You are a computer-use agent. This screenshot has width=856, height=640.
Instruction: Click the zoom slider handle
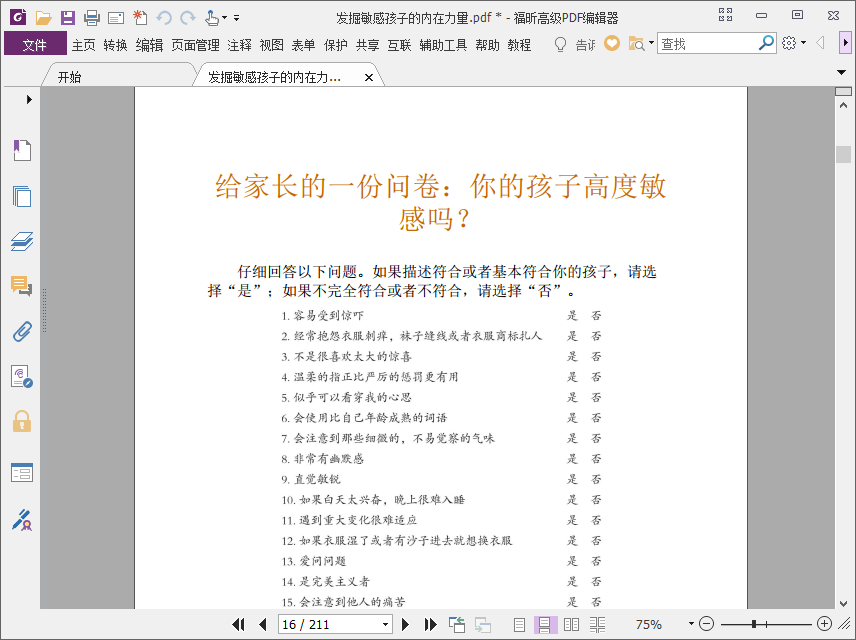[x=754, y=624]
